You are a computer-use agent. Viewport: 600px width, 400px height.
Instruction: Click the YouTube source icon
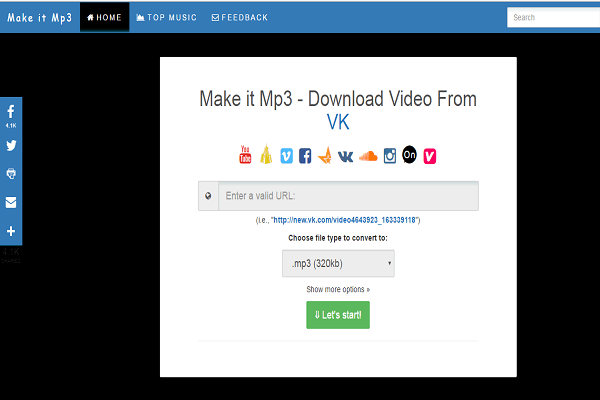click(245, 155)
